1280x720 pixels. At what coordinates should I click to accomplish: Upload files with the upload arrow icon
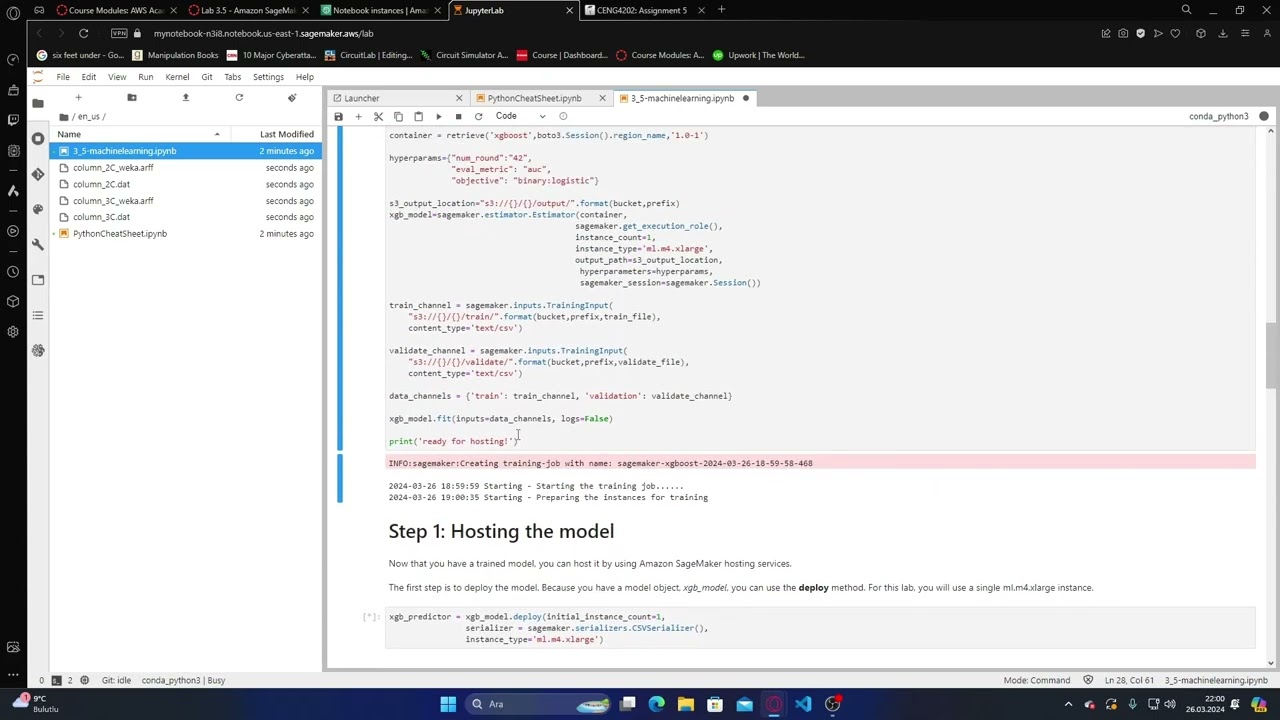point(185,97)
